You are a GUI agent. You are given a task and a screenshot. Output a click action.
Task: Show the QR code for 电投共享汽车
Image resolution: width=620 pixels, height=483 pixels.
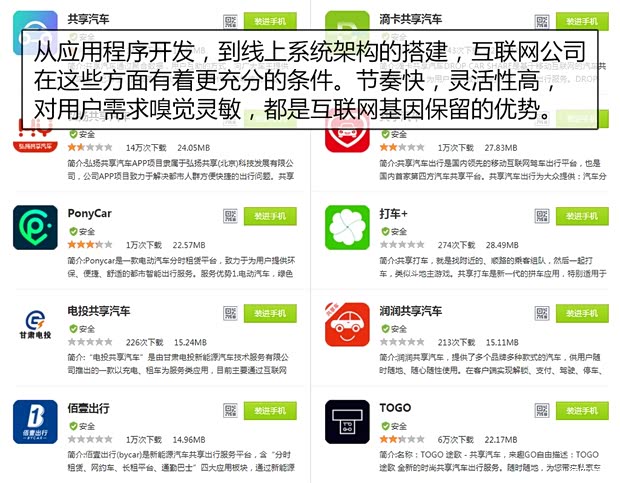230,313
